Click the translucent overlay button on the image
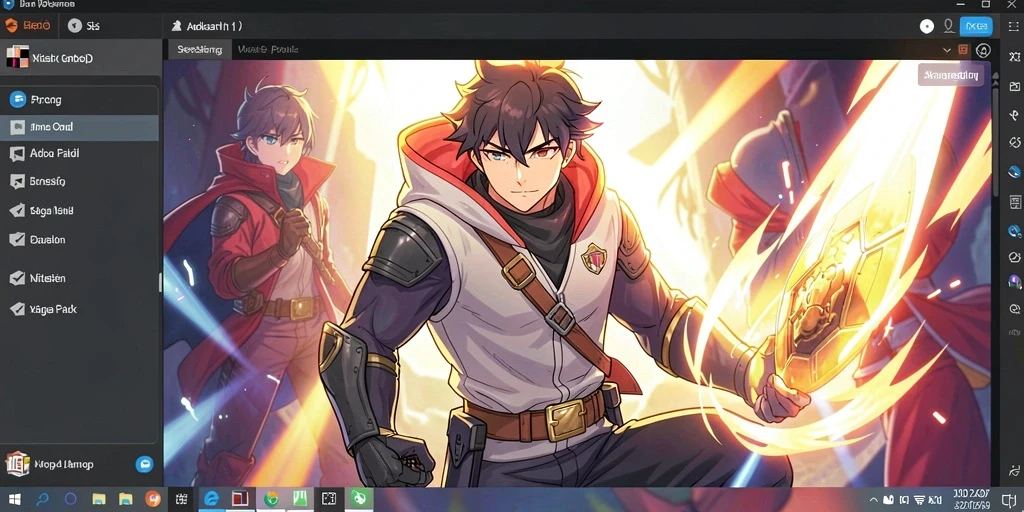Screen dimensions: 1024x512 click(950, 75)
